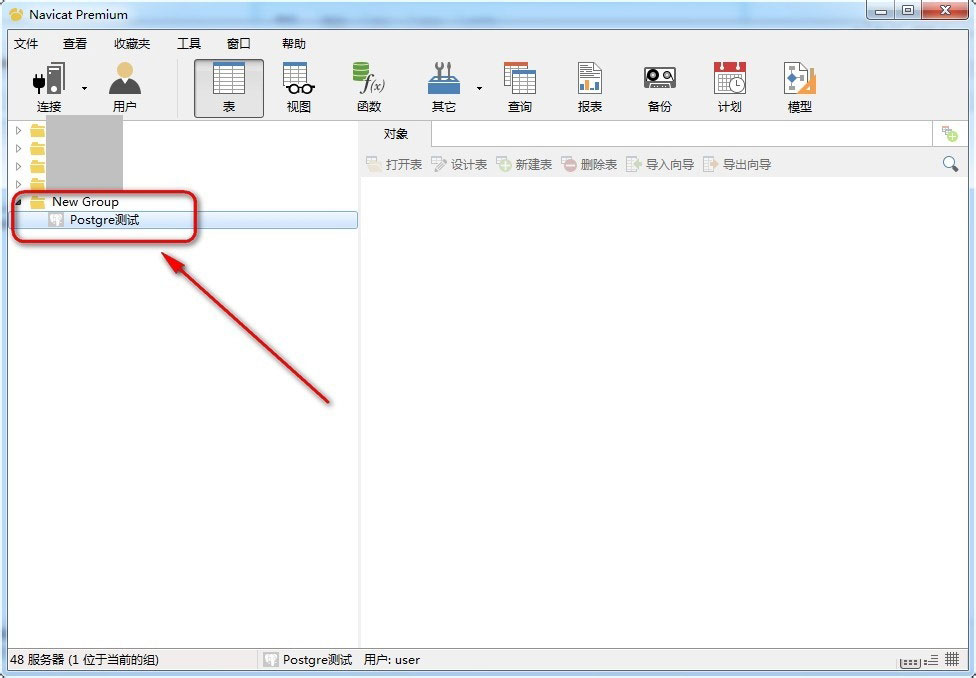Click PostgreSQL elephant icon in status bar
This screenshot has width=976, height=678.
click(x=271, y=659)
